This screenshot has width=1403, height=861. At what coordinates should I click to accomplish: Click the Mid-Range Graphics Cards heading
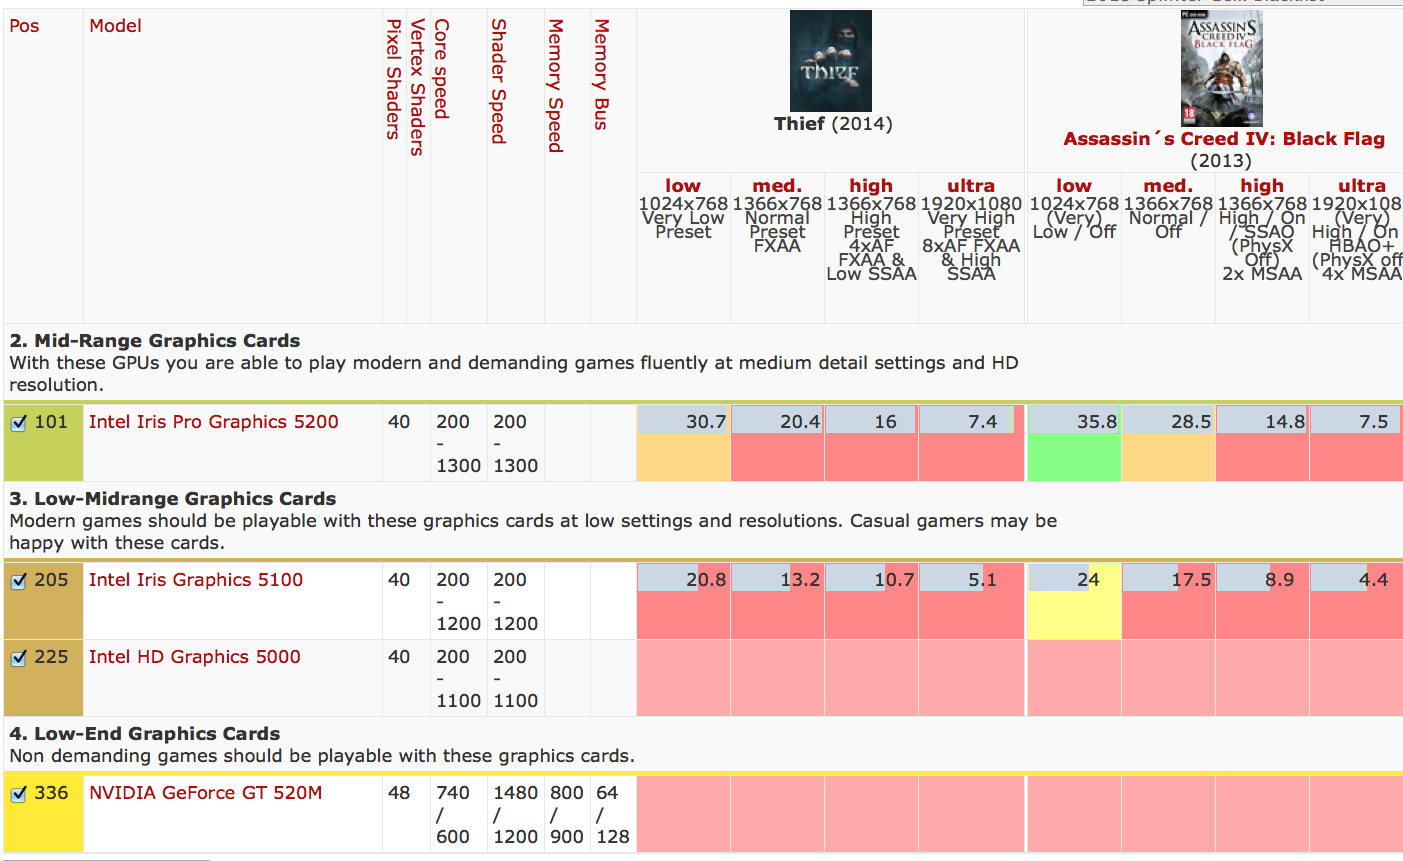[x=155, y=341]
